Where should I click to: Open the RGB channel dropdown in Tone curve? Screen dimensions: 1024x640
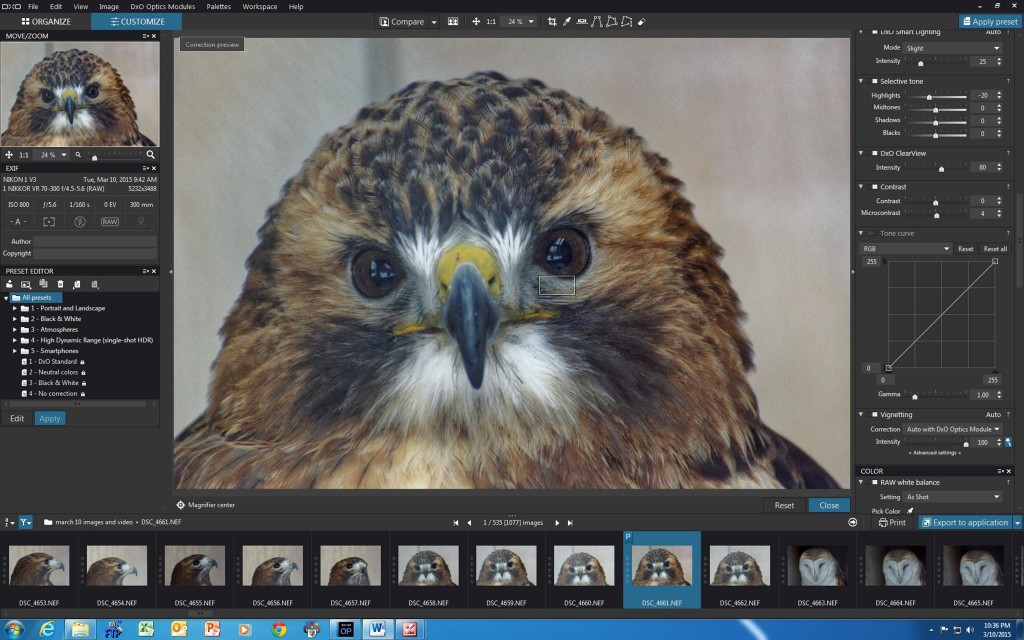click(905, 249)
